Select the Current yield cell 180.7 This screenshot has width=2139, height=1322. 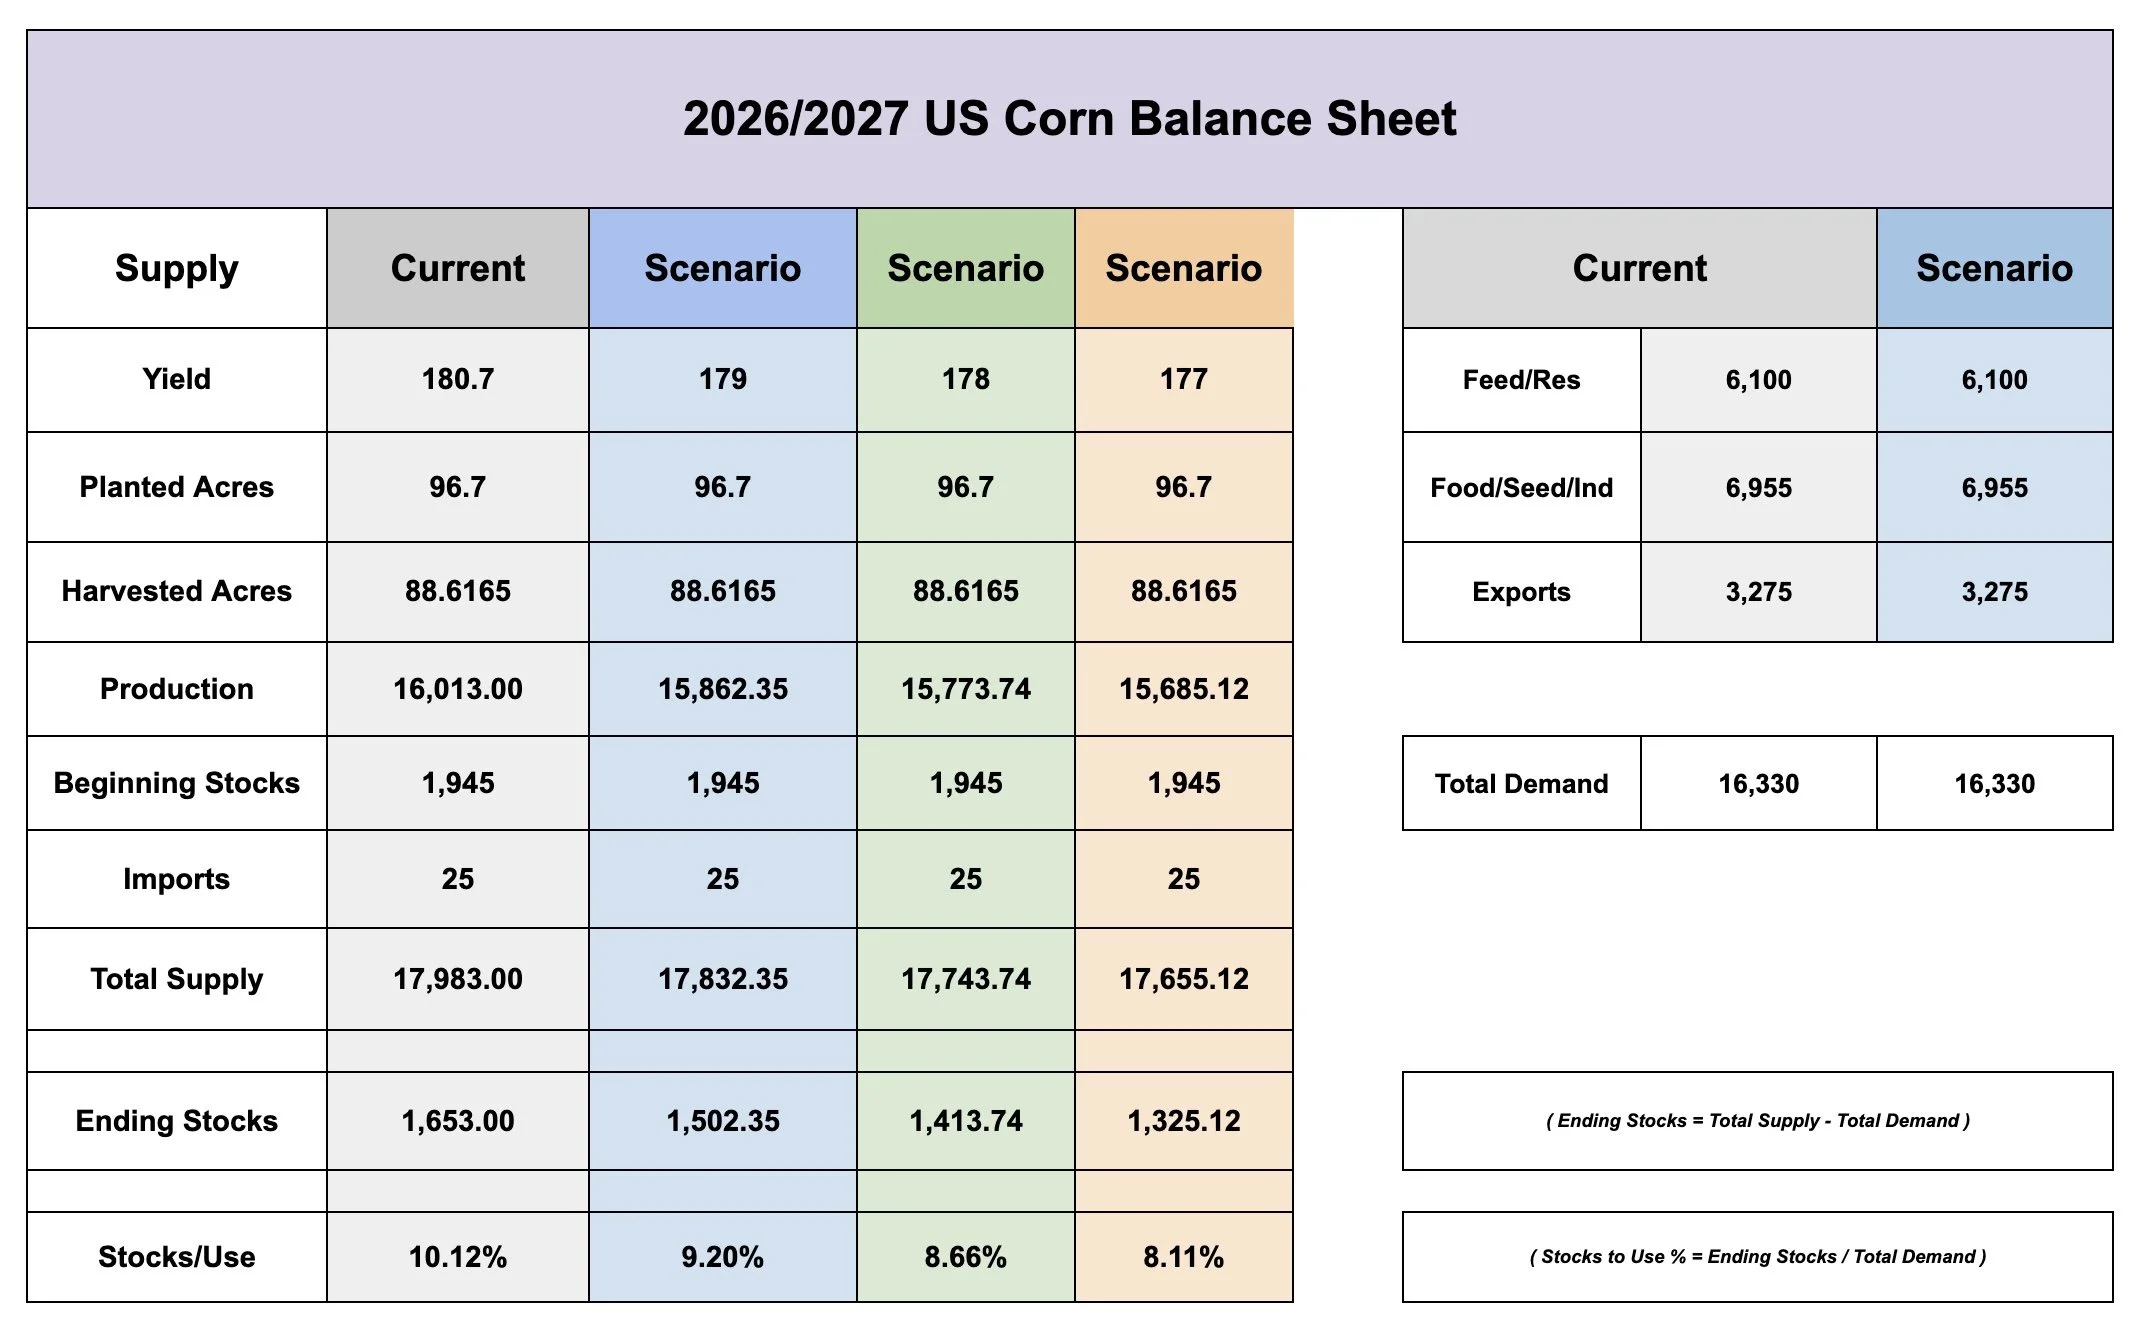458,380
